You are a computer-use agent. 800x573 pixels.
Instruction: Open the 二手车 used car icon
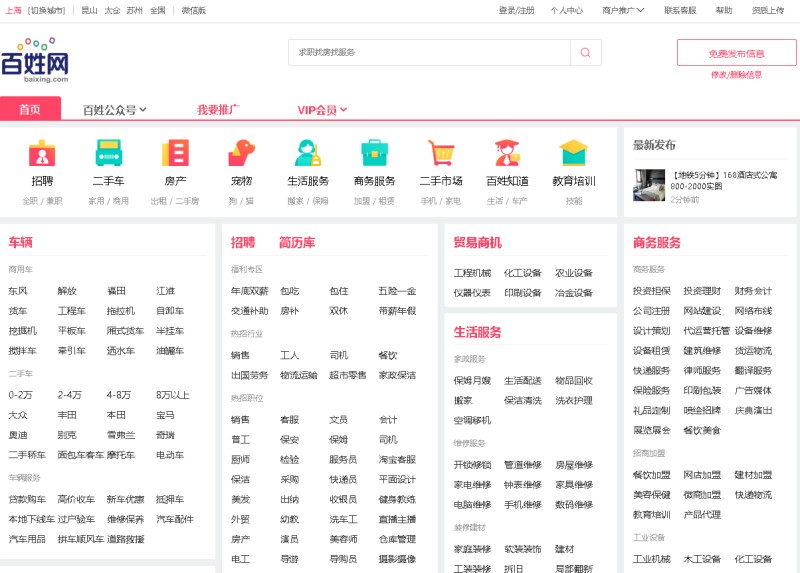(x=109, y=153)
